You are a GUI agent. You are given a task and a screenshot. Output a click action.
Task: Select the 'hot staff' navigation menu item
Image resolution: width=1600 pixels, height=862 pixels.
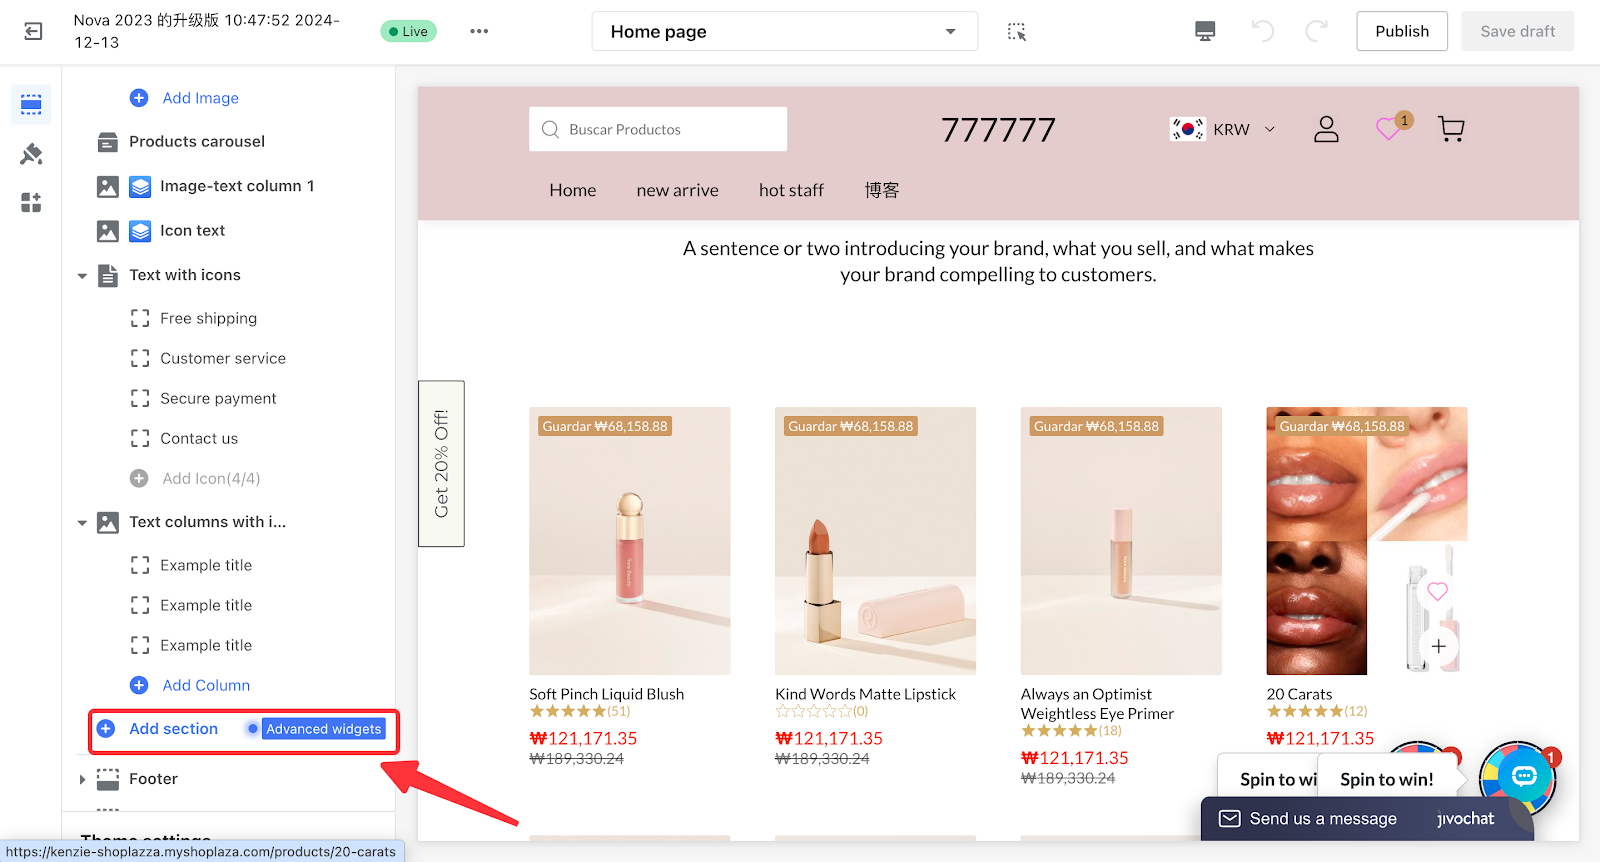pos(791,190)
